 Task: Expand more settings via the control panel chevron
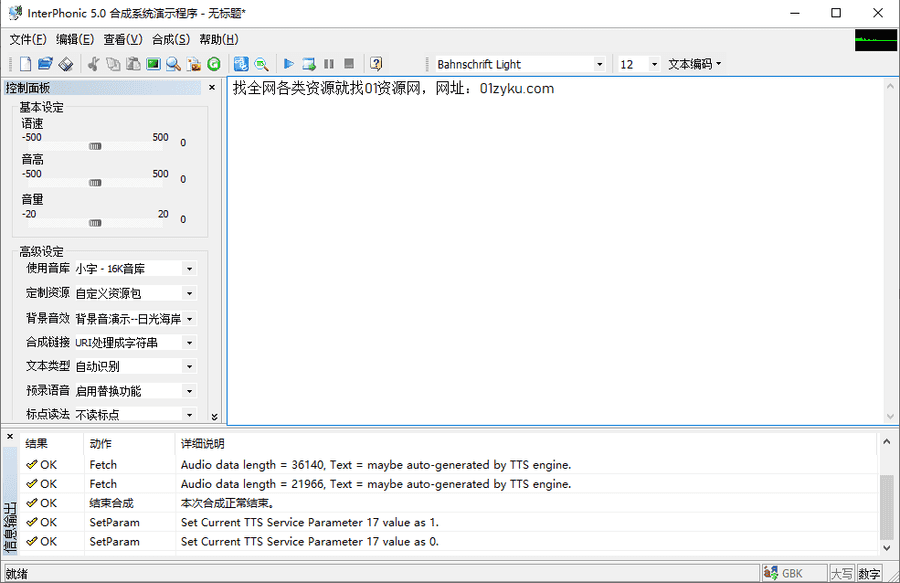coord(214,417)
